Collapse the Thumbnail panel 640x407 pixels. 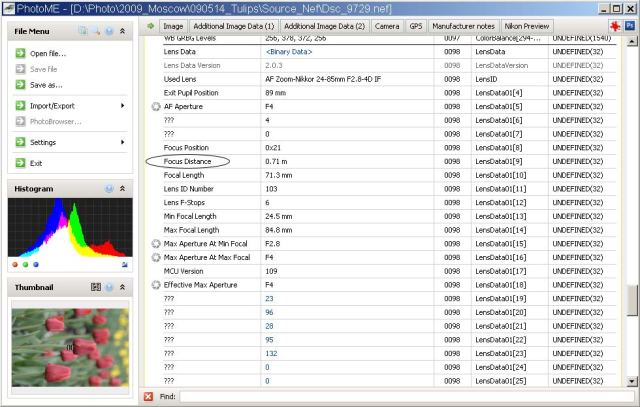pyautogui.click(x=122, y=287)
